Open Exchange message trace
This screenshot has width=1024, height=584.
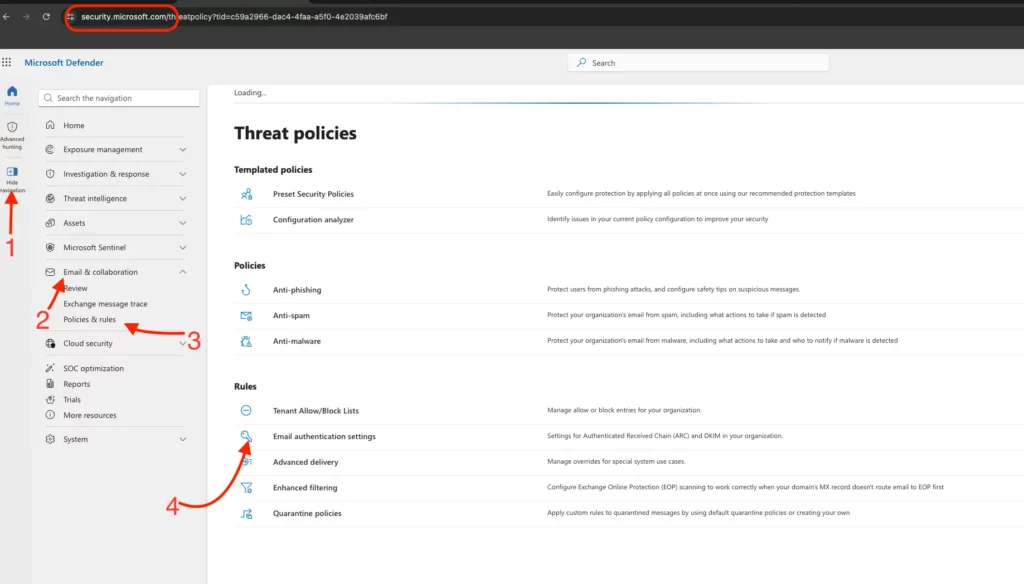pyautogui.click(x=105, y=304)
